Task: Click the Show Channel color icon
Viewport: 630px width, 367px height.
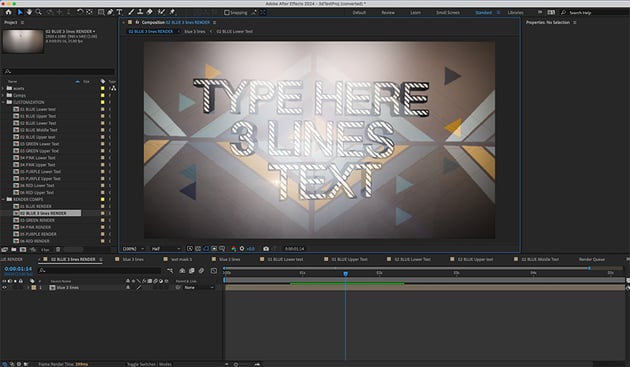Action: (x=234, y=249)
